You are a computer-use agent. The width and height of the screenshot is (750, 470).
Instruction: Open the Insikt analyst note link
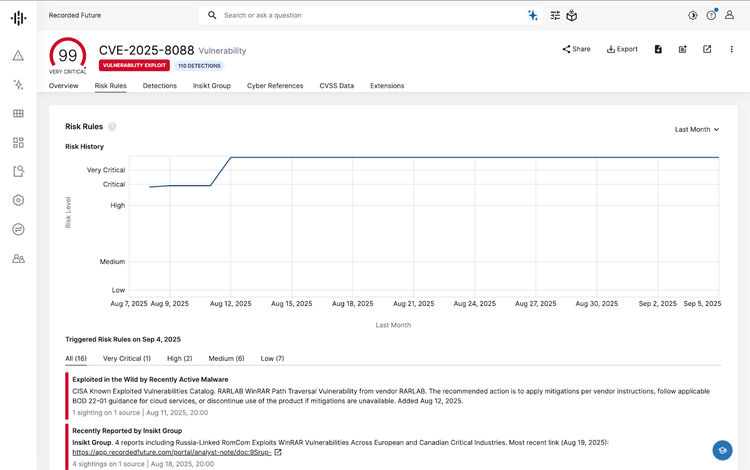(x=170, y=452)
